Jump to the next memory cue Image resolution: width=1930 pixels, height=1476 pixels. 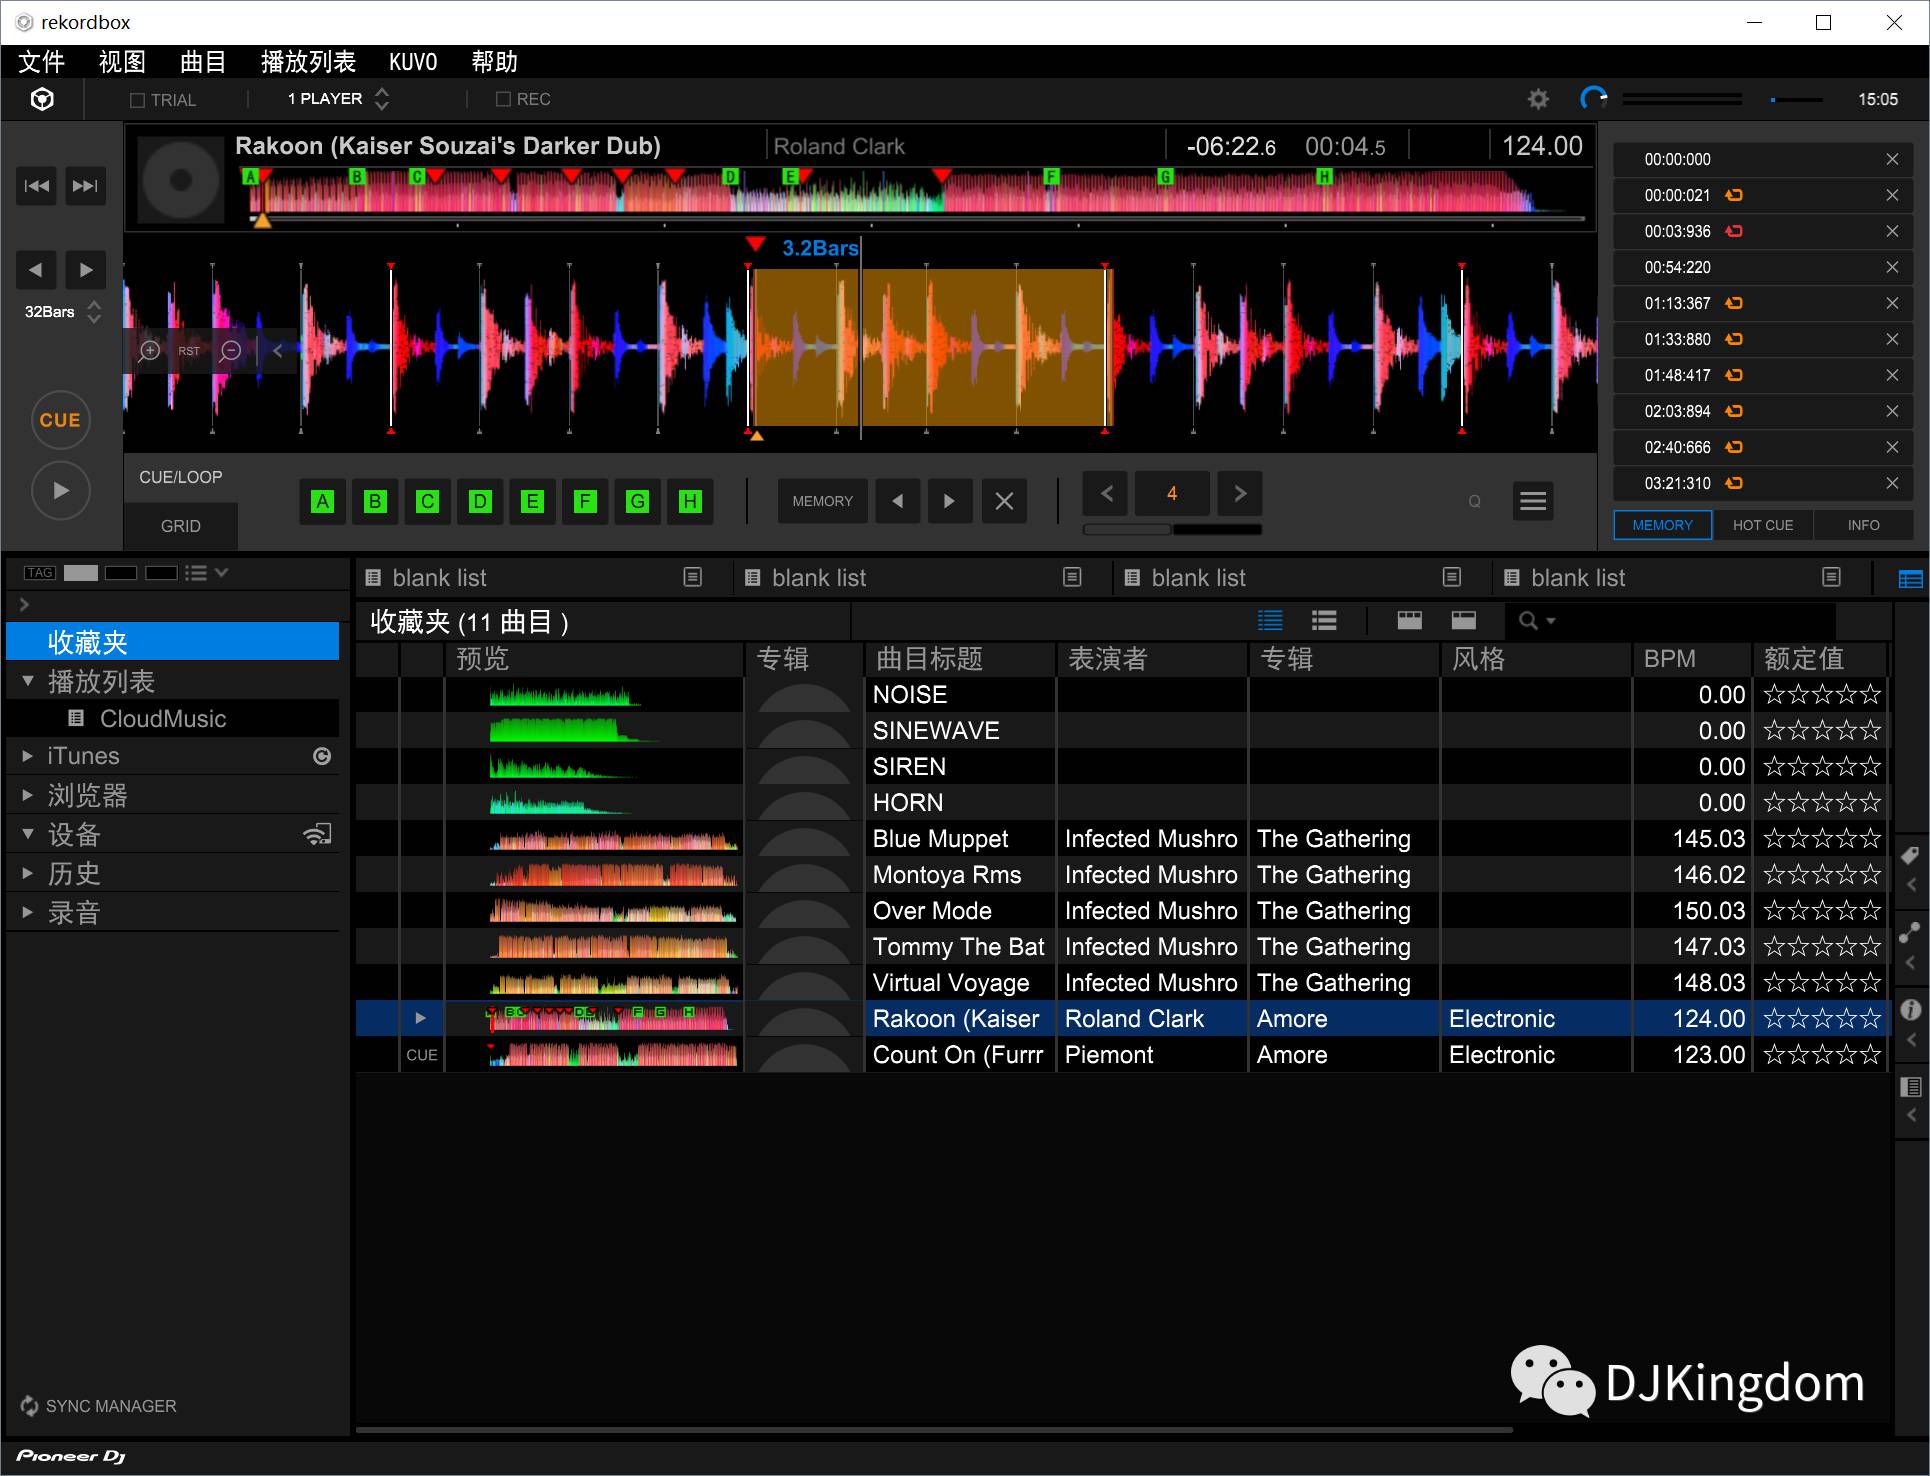[949, 501]
